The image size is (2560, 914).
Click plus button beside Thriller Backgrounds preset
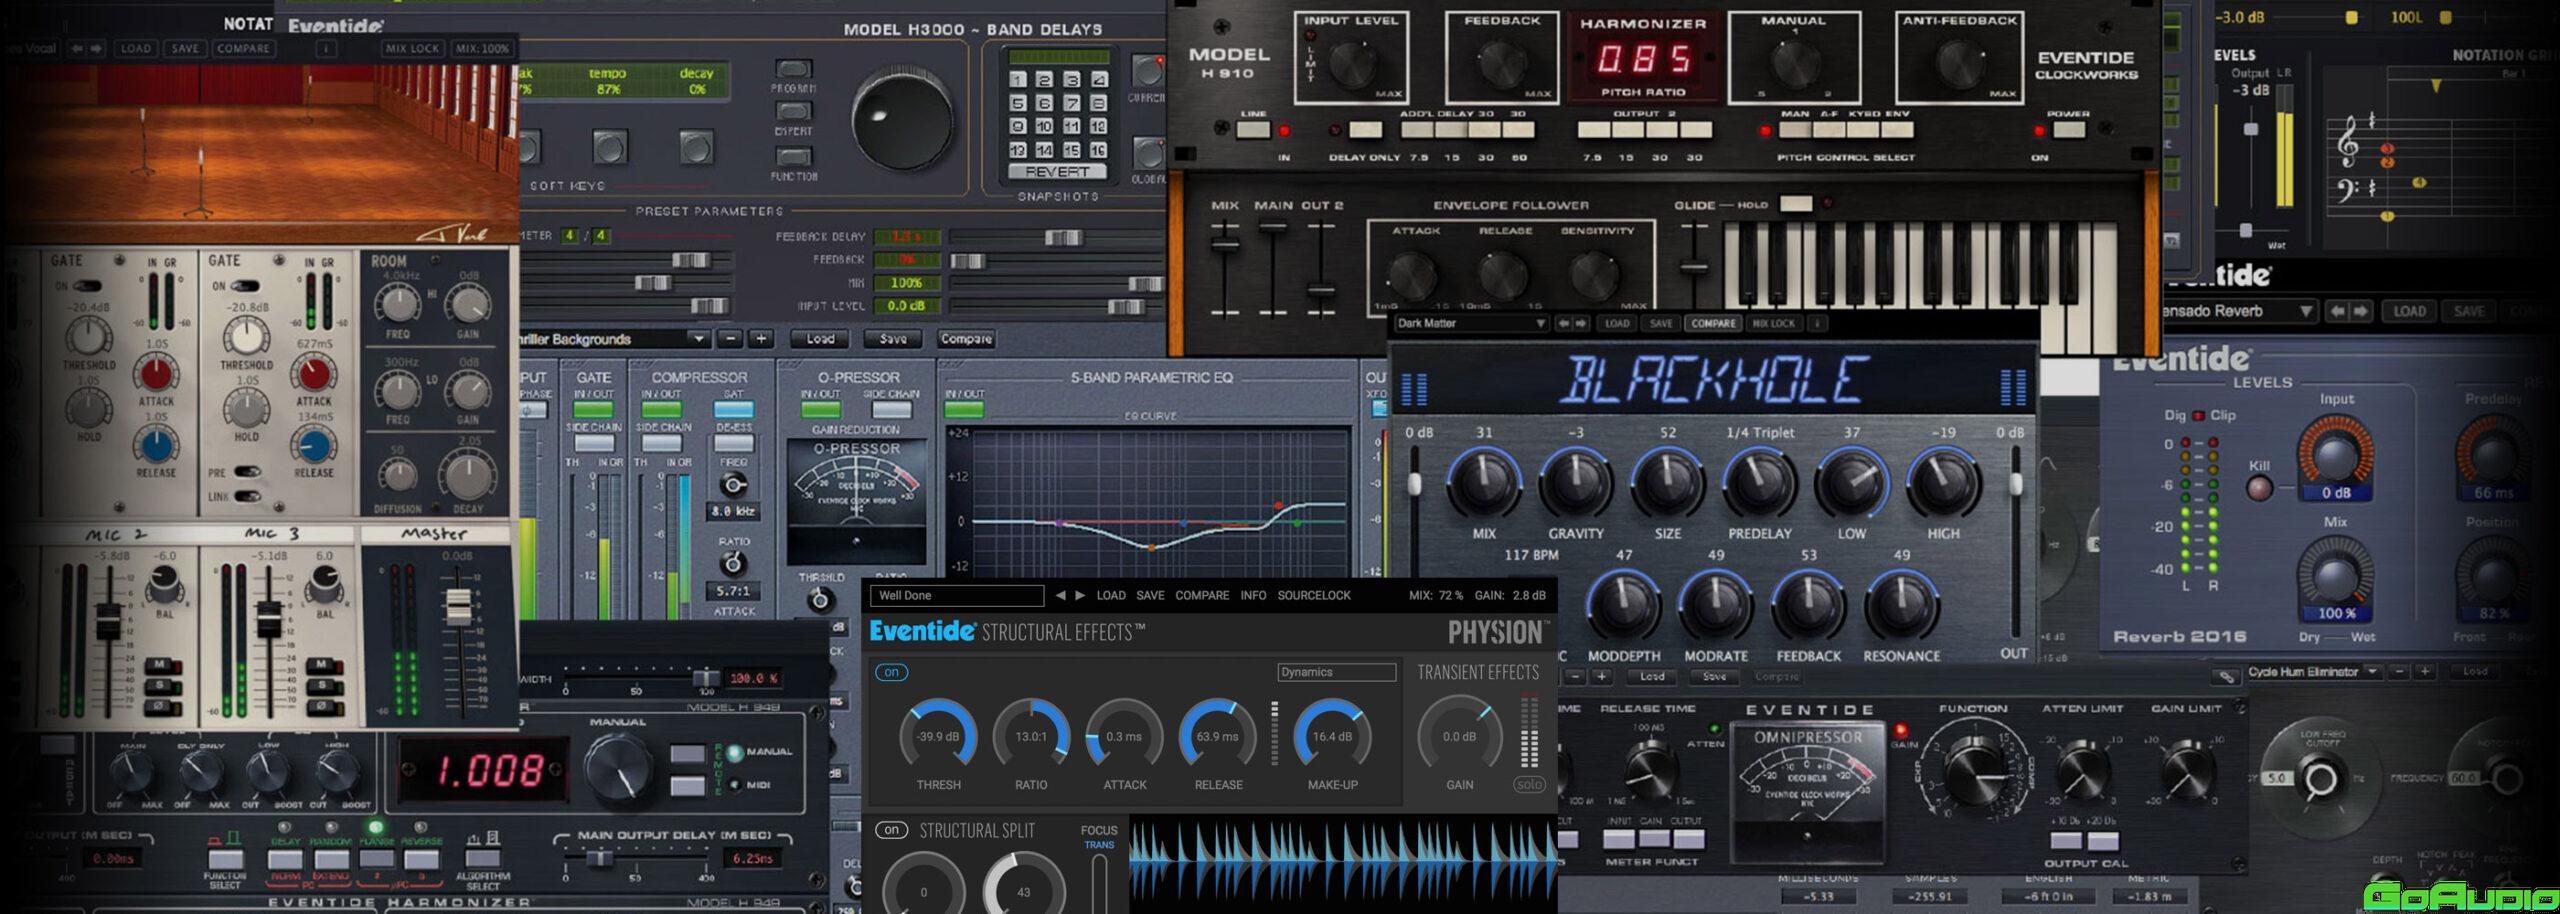tap(761, 339)
